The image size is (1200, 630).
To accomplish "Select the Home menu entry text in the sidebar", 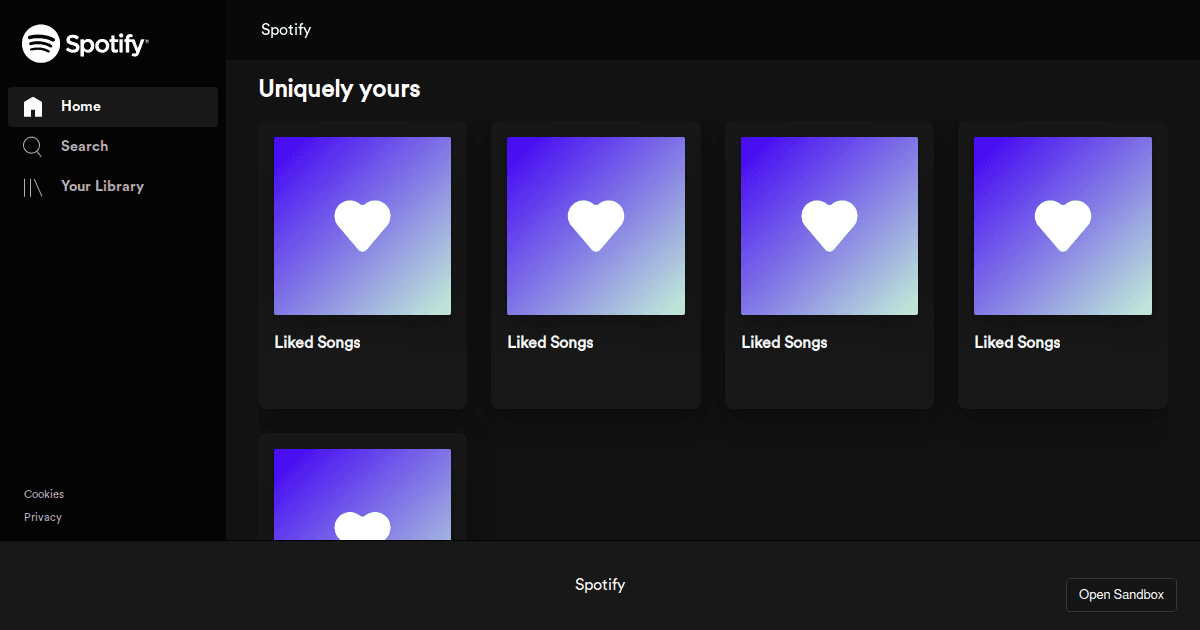I will pos(81,106).
